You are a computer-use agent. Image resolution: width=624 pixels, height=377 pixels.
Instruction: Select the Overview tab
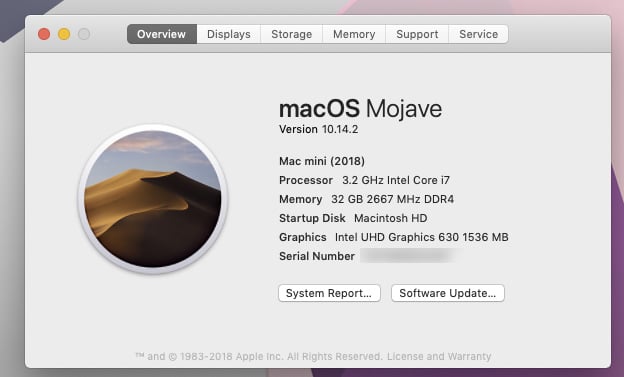coord(162,34)
